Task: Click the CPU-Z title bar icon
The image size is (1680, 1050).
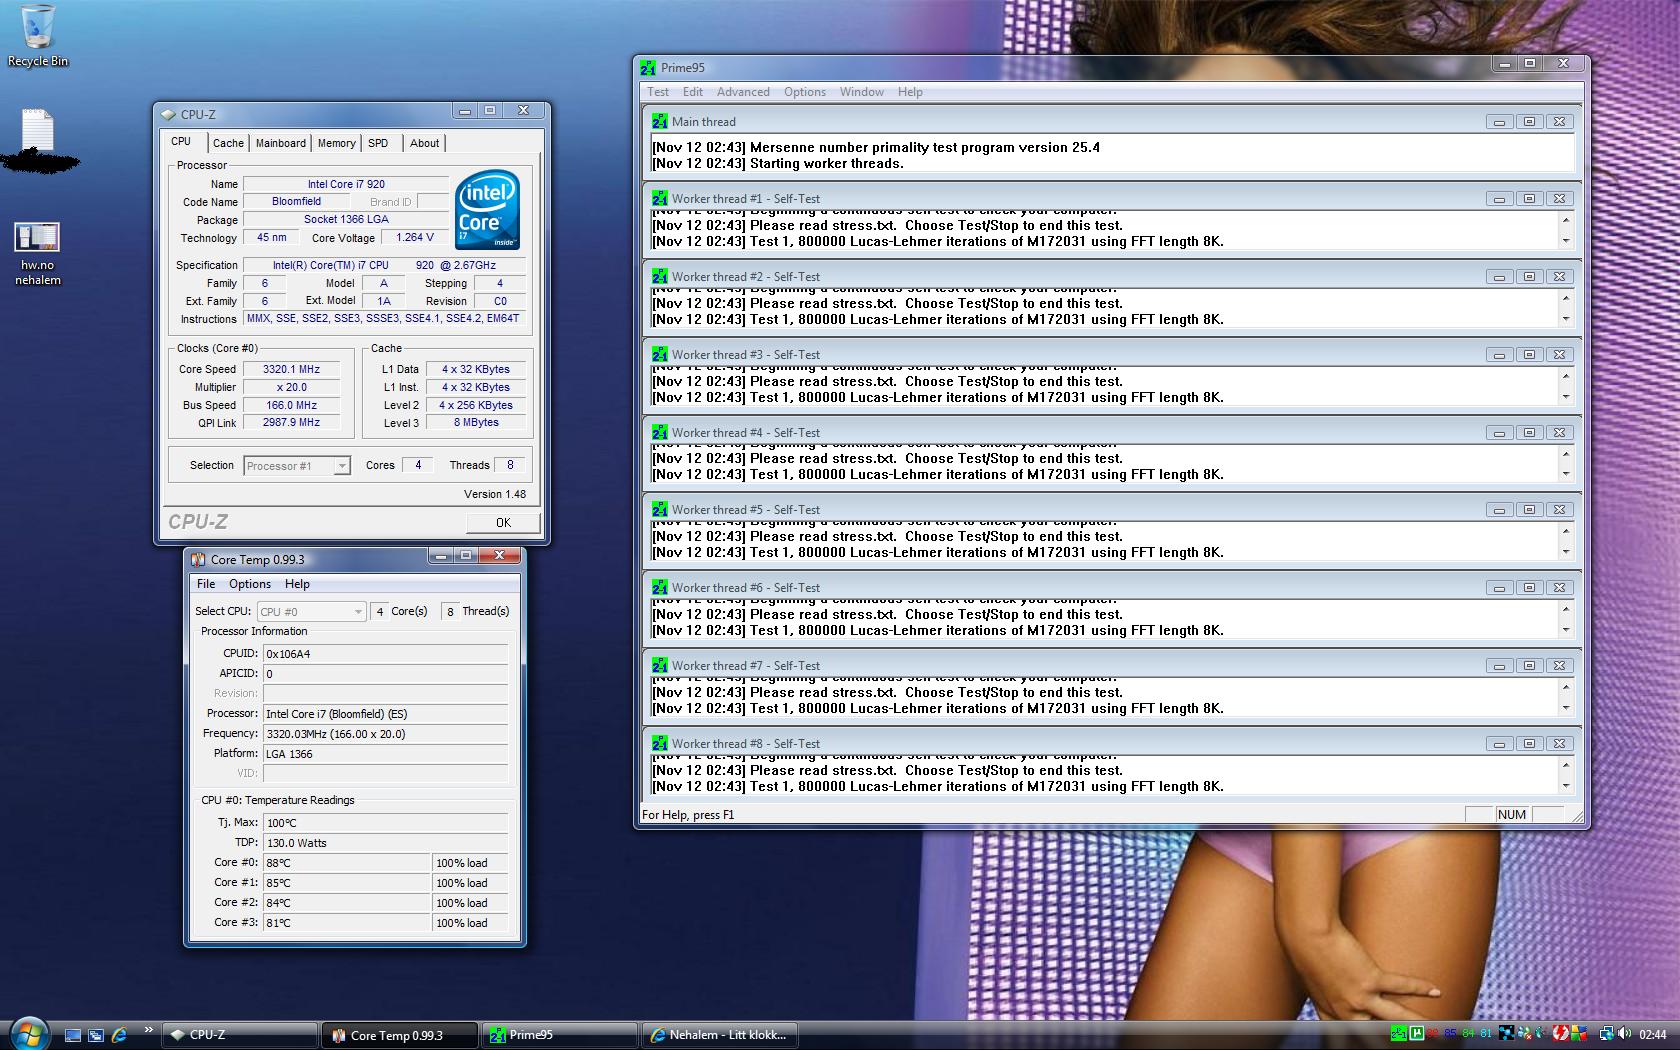Action: [x=168, y=114]
